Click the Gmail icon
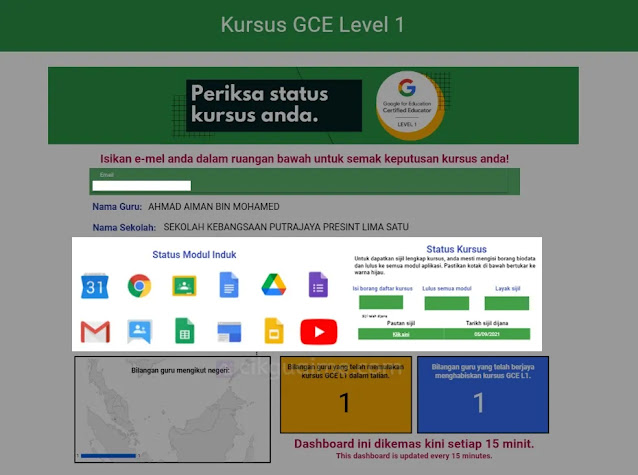The image size is (638, 475). [x=94, y=331]
